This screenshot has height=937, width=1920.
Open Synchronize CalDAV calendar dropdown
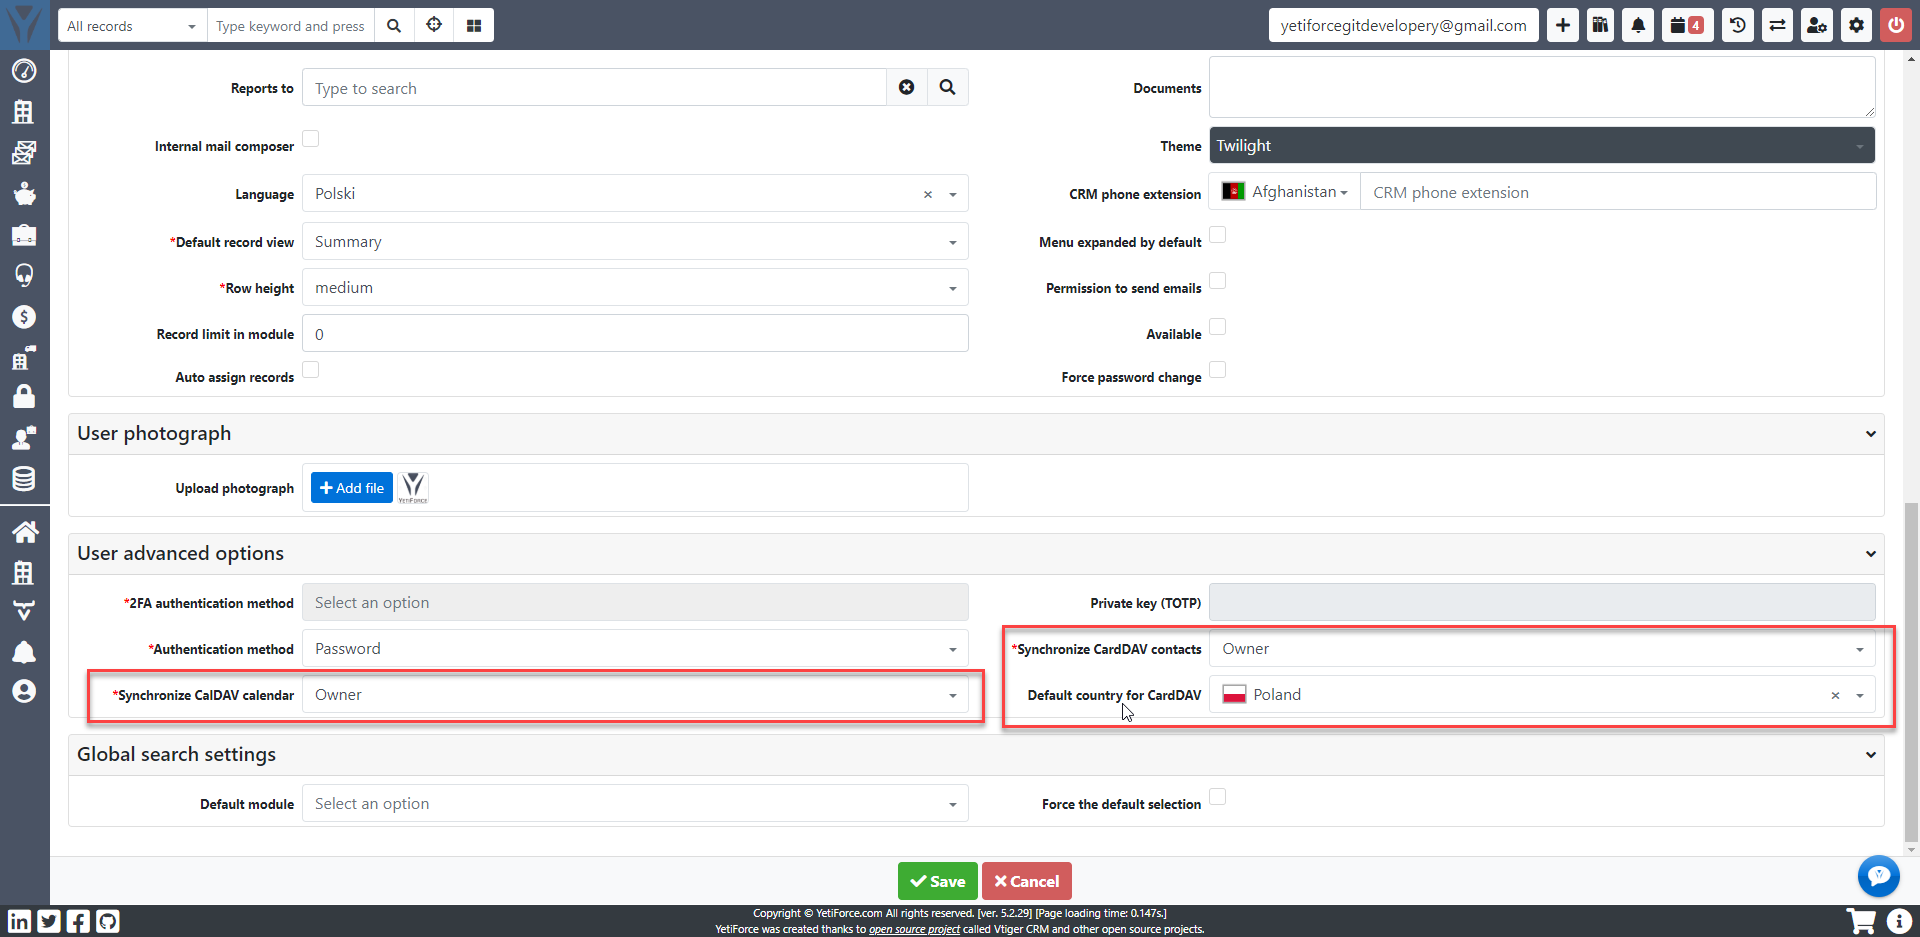click(x=635, y=695)
